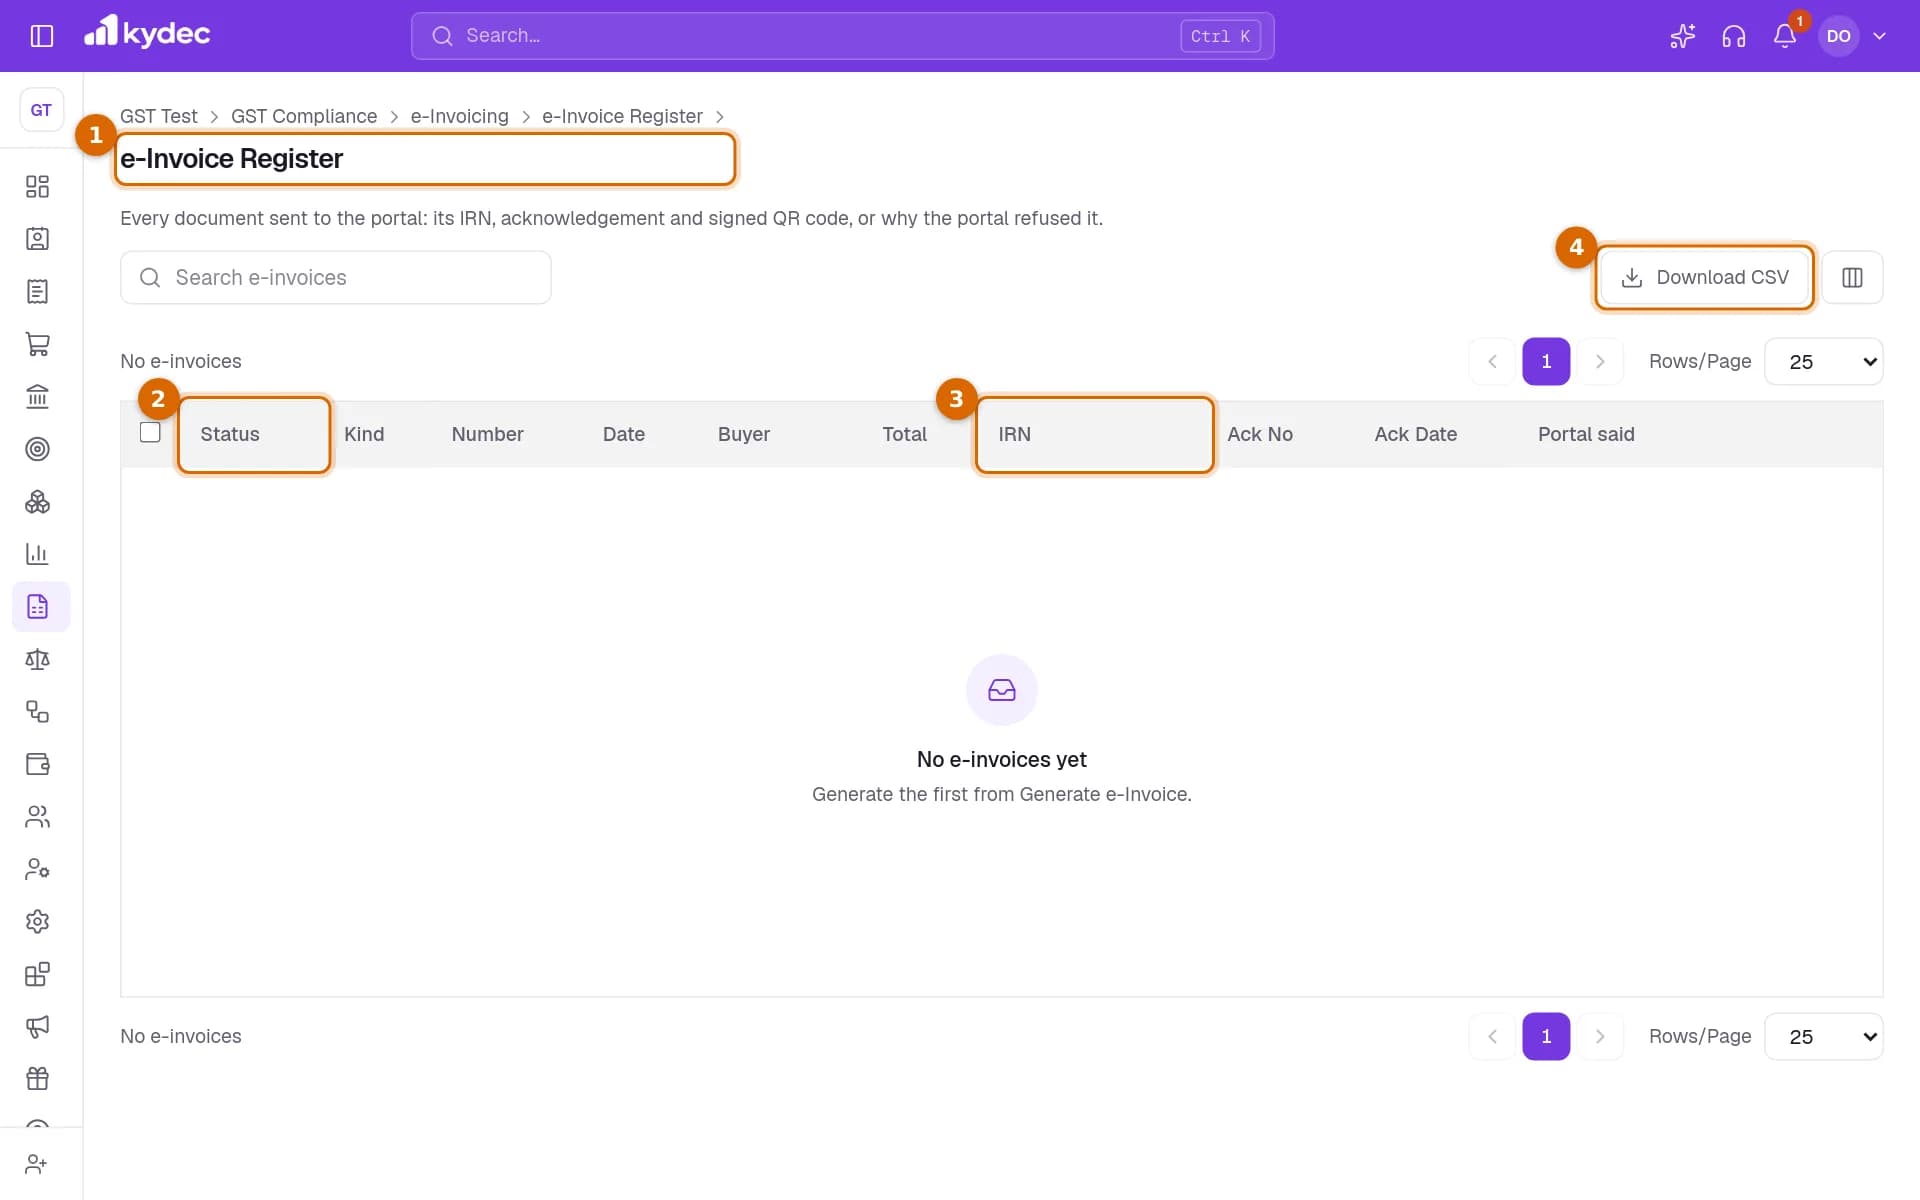Tick the select-all checkbox in table header
Screen dimensions: 1920x1200
click(x=150, y=432)
